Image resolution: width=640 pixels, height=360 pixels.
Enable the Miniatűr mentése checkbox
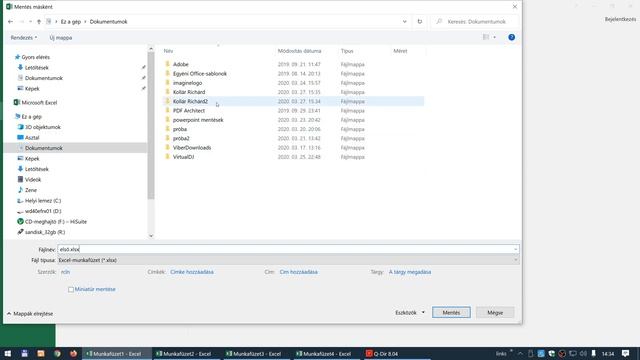(71, 289)
